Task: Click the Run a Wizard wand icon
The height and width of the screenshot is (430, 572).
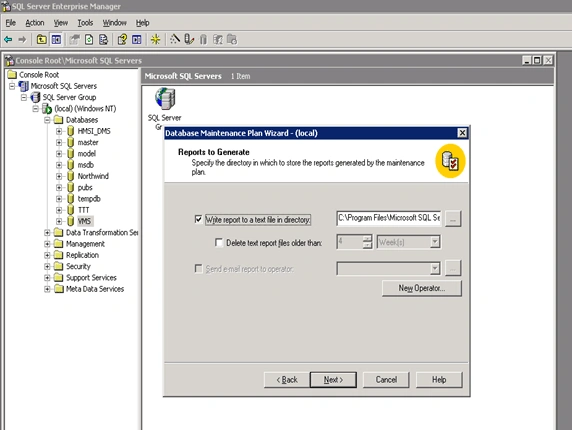Action: point(175,39)
